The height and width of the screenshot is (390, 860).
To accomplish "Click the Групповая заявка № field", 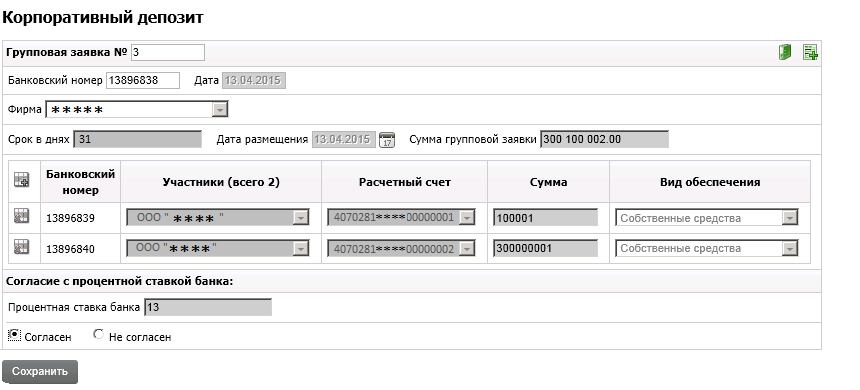I will (x=167, y=53).
